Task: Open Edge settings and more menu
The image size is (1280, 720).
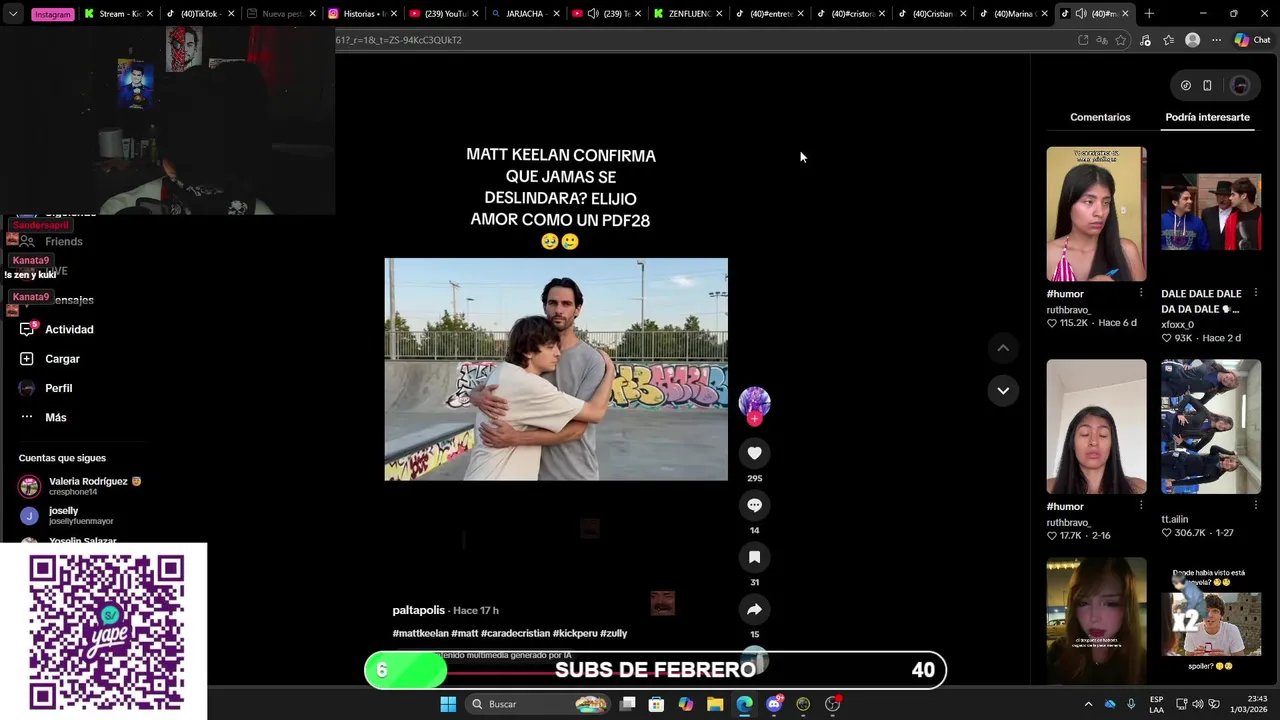Action: coord(1216,40)
